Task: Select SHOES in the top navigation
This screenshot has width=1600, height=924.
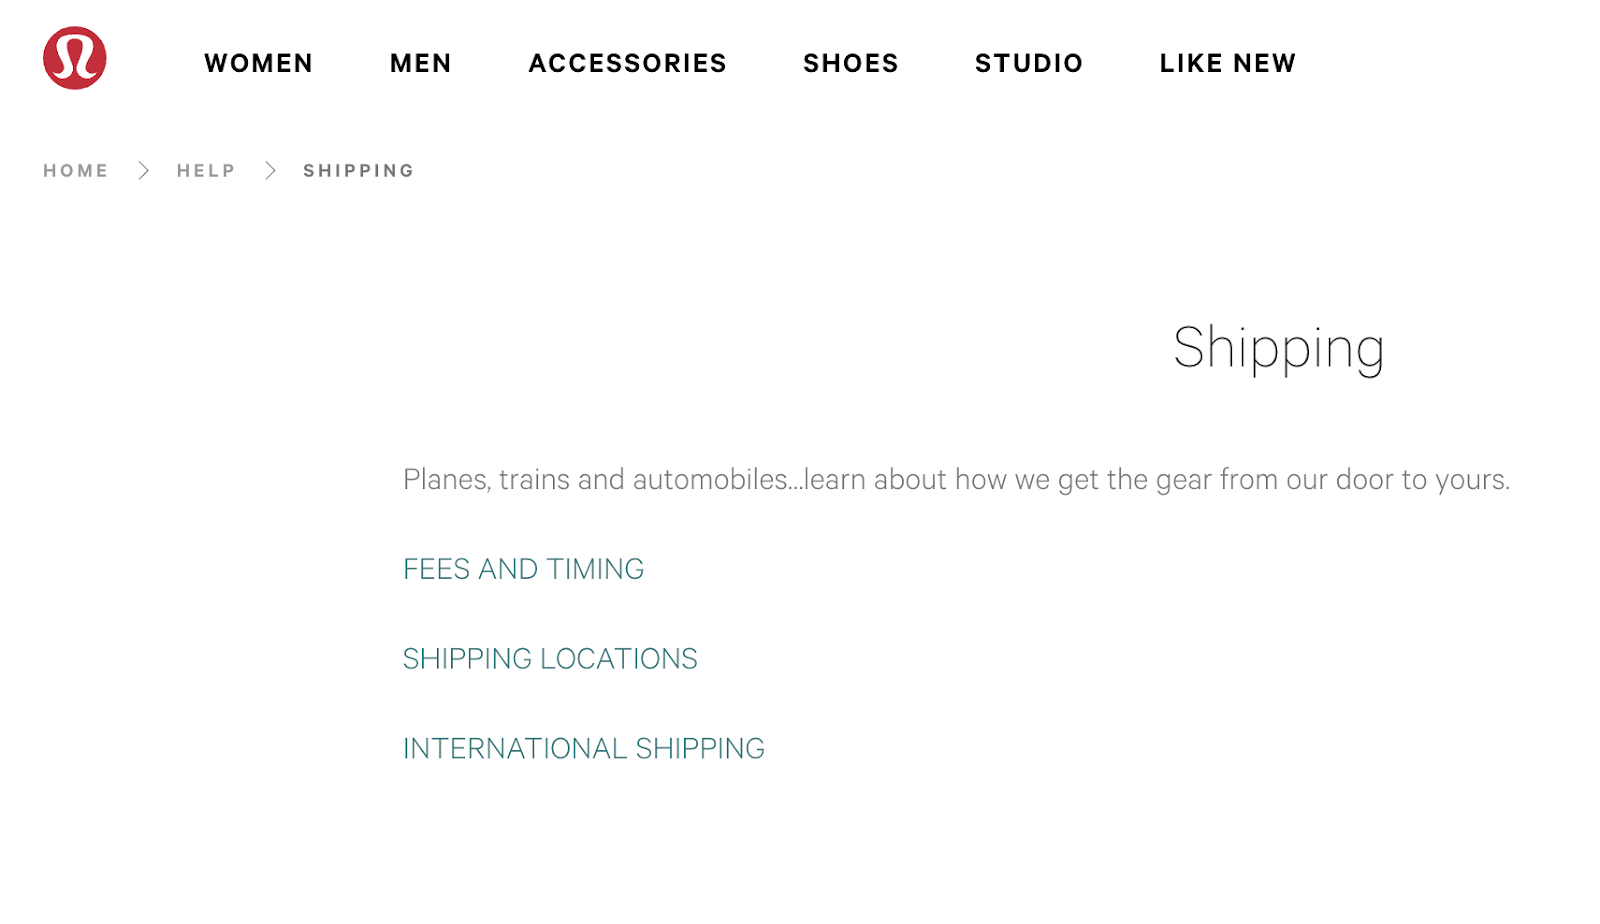Action: click(x=850, y=63)
